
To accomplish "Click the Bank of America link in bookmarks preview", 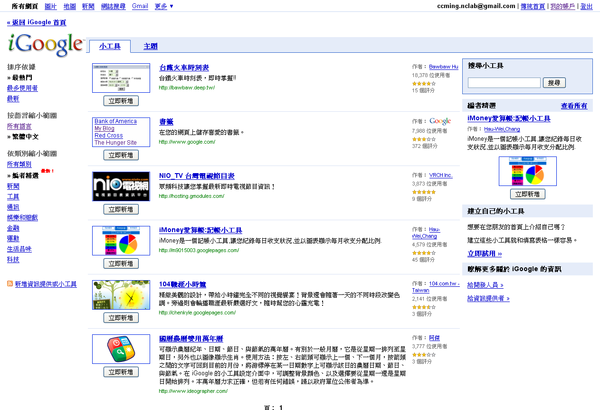I will [116, 121].
